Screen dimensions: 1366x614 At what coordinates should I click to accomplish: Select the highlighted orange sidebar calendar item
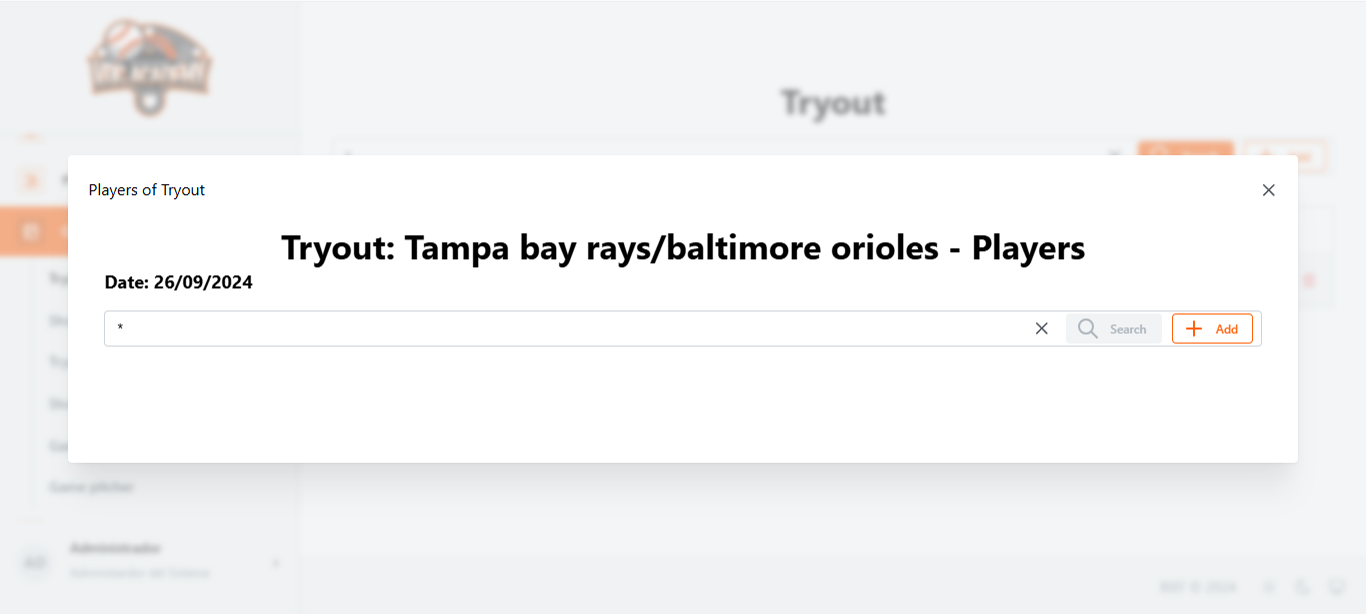point(34,232)
